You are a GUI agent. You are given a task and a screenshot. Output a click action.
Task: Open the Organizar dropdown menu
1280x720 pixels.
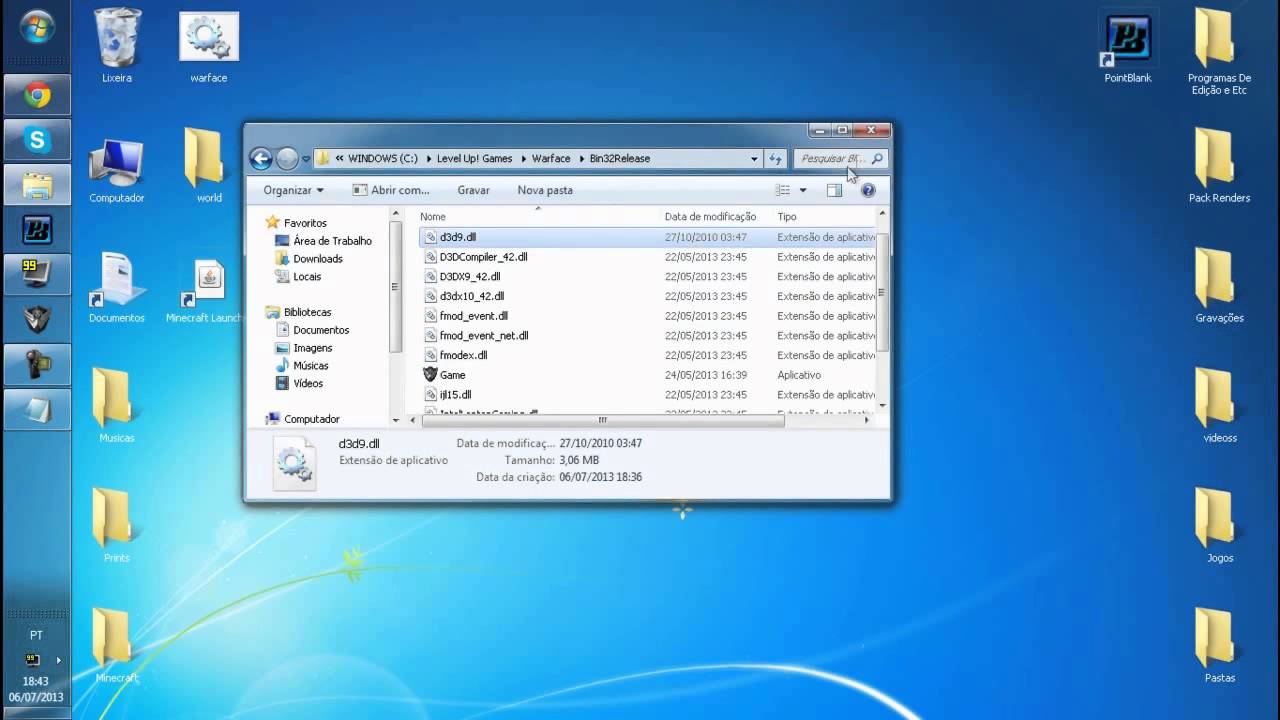(293, 190)
